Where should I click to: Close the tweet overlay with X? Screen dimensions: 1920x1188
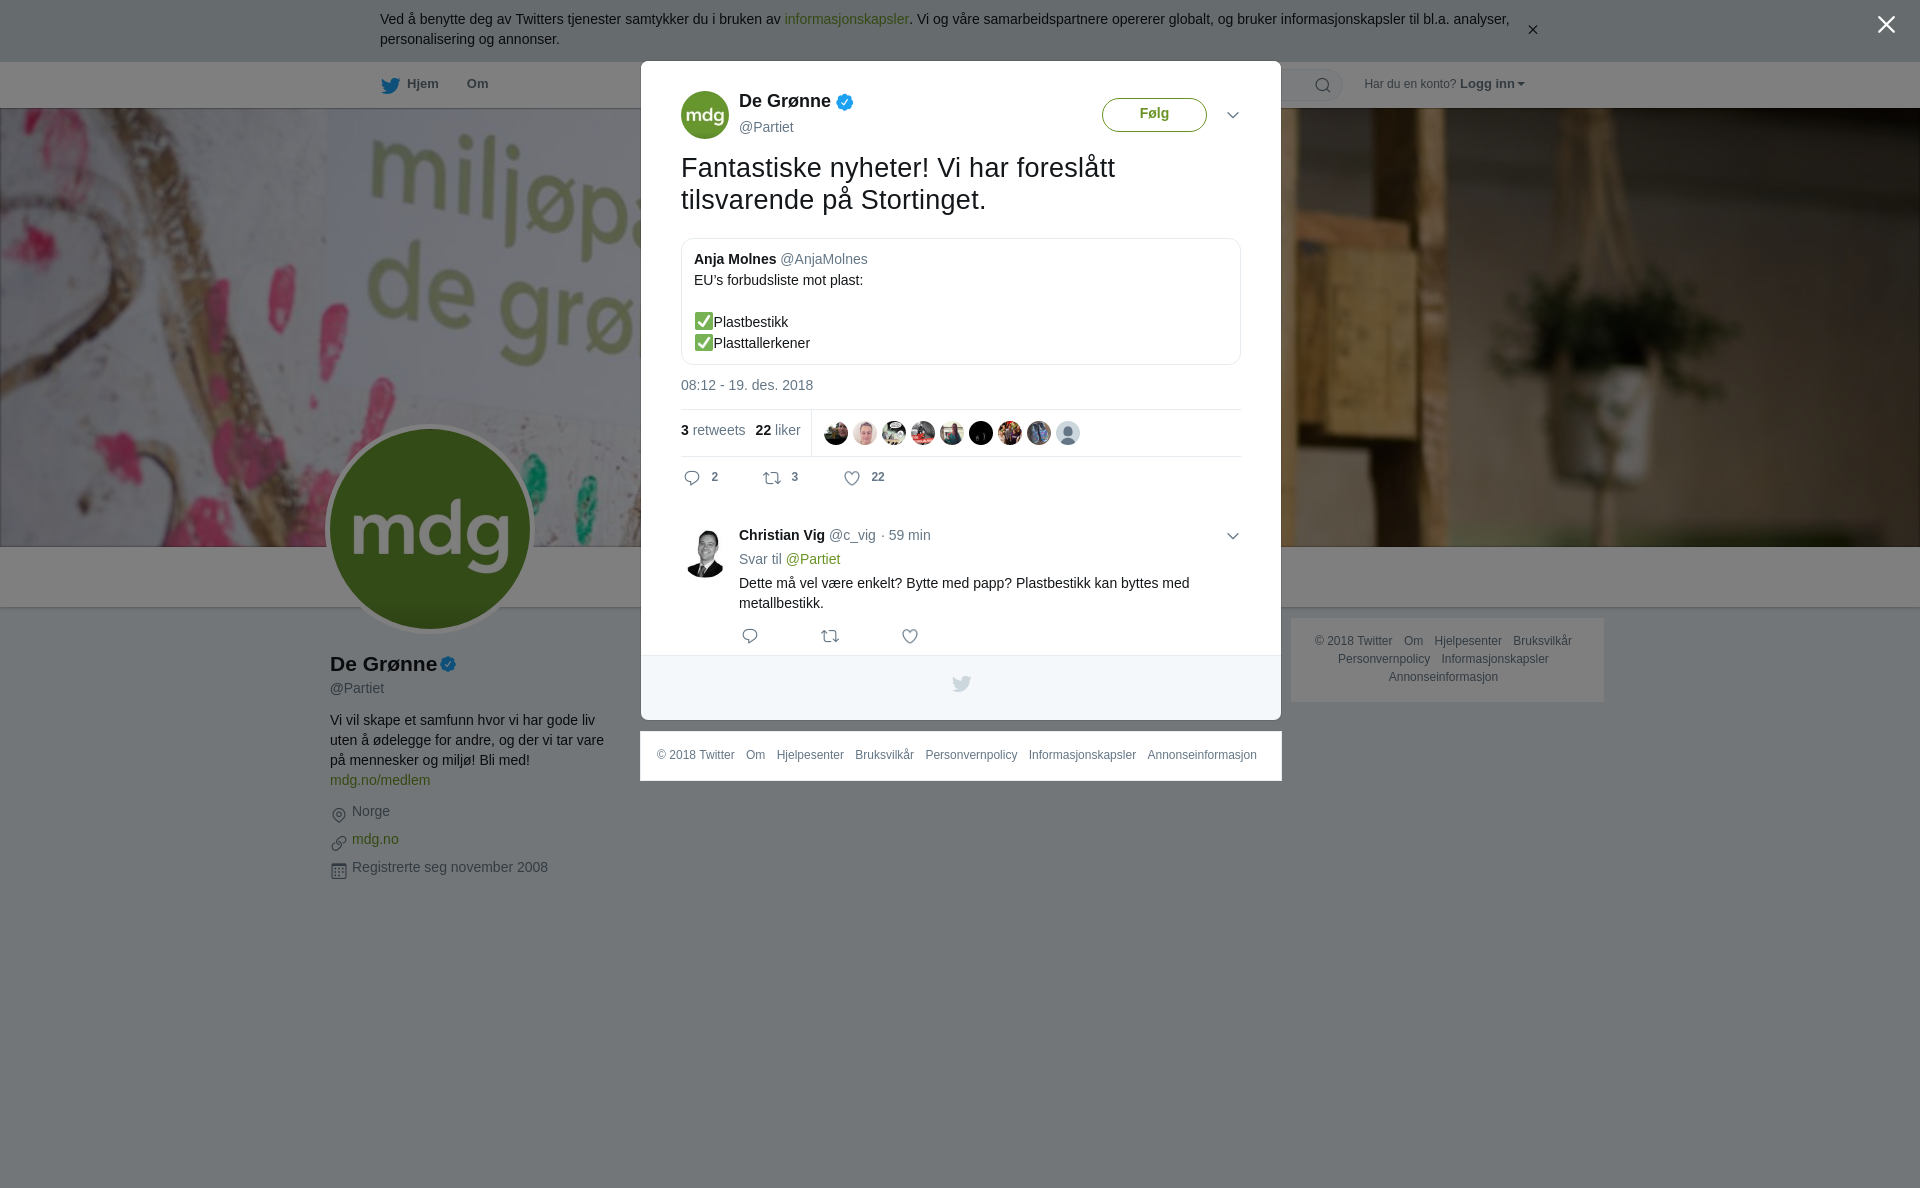coord(1886,25)
